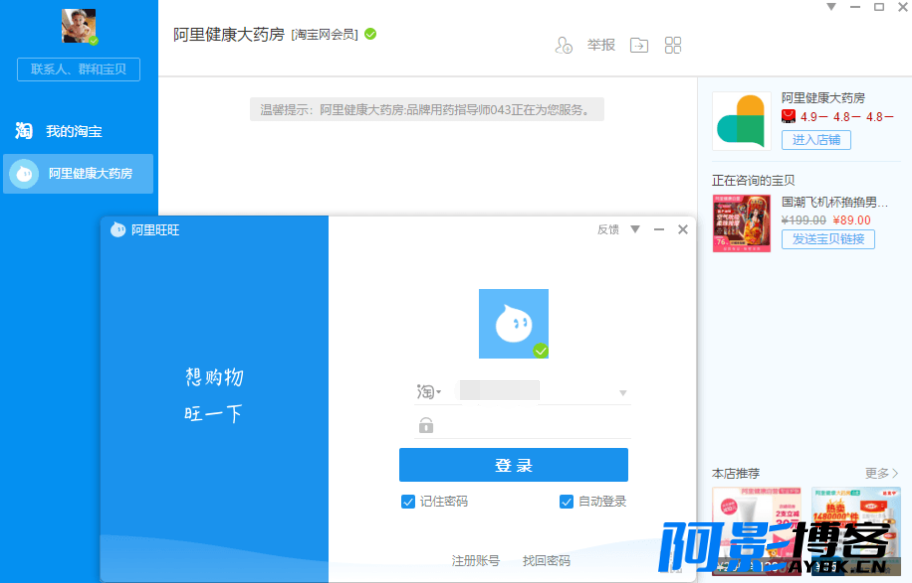Click the 举报 report button
This screenshot has width=912, height=583.
coord(601,45)
